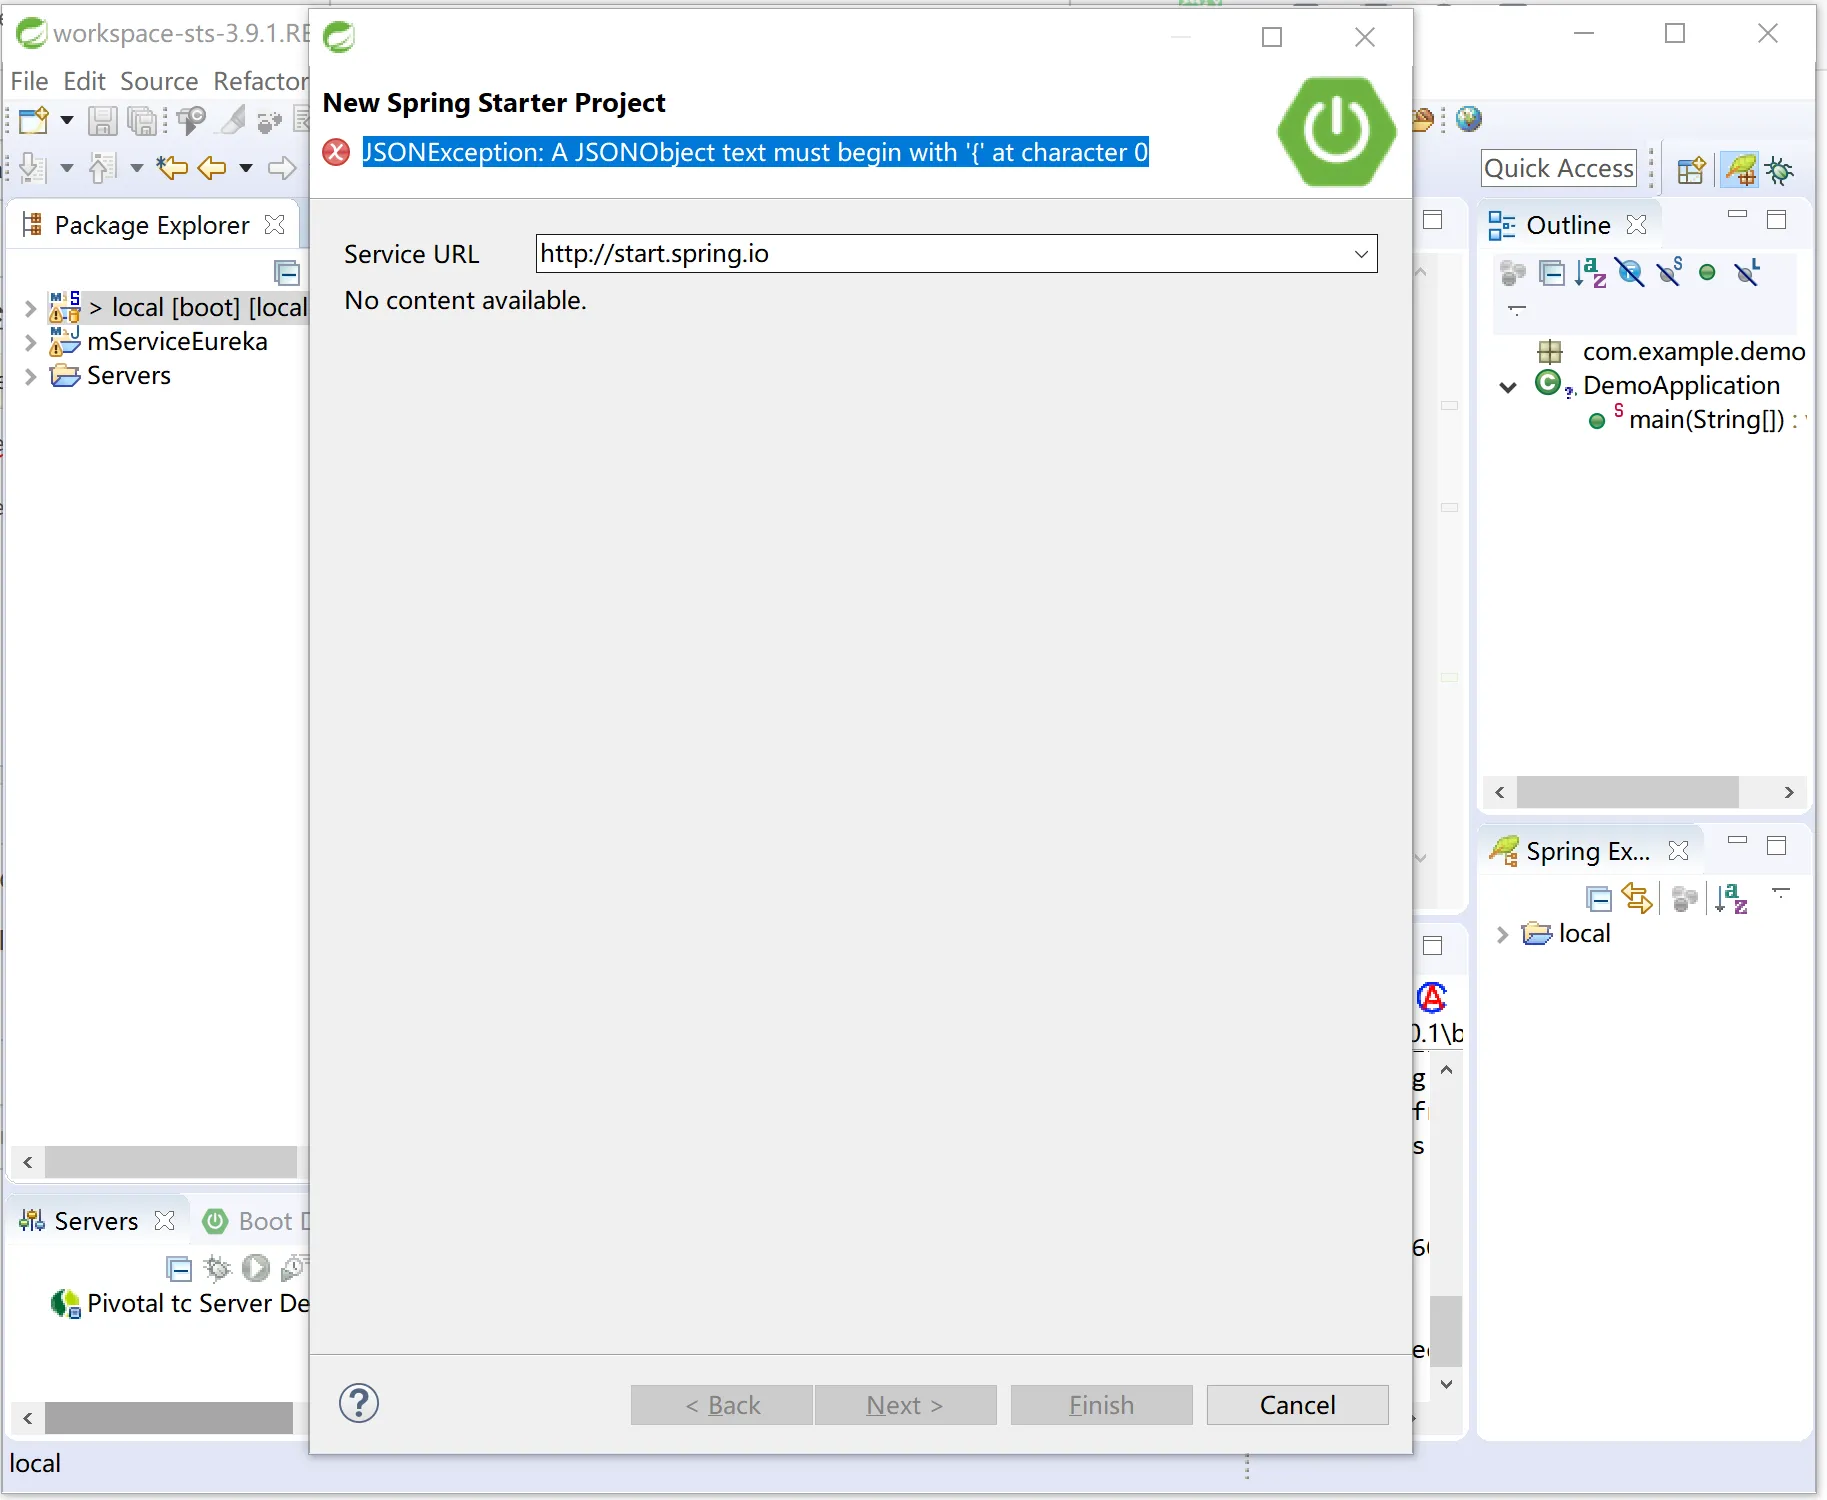Expand the Servers folder in Package Explorer
The height and width of the screenshot is (1500, 1827).
[x=30, y=376]
